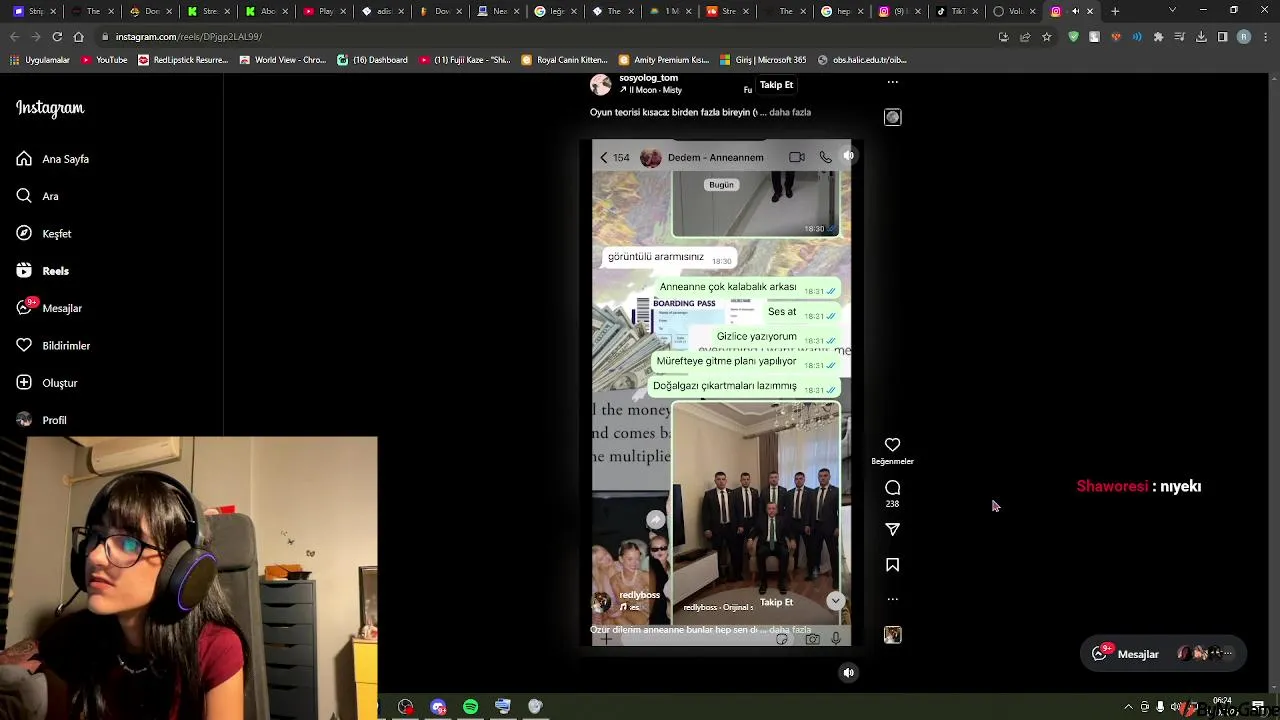The image size is (1280, 720).
Task: Click browser home button
Action: pos(78,37)
